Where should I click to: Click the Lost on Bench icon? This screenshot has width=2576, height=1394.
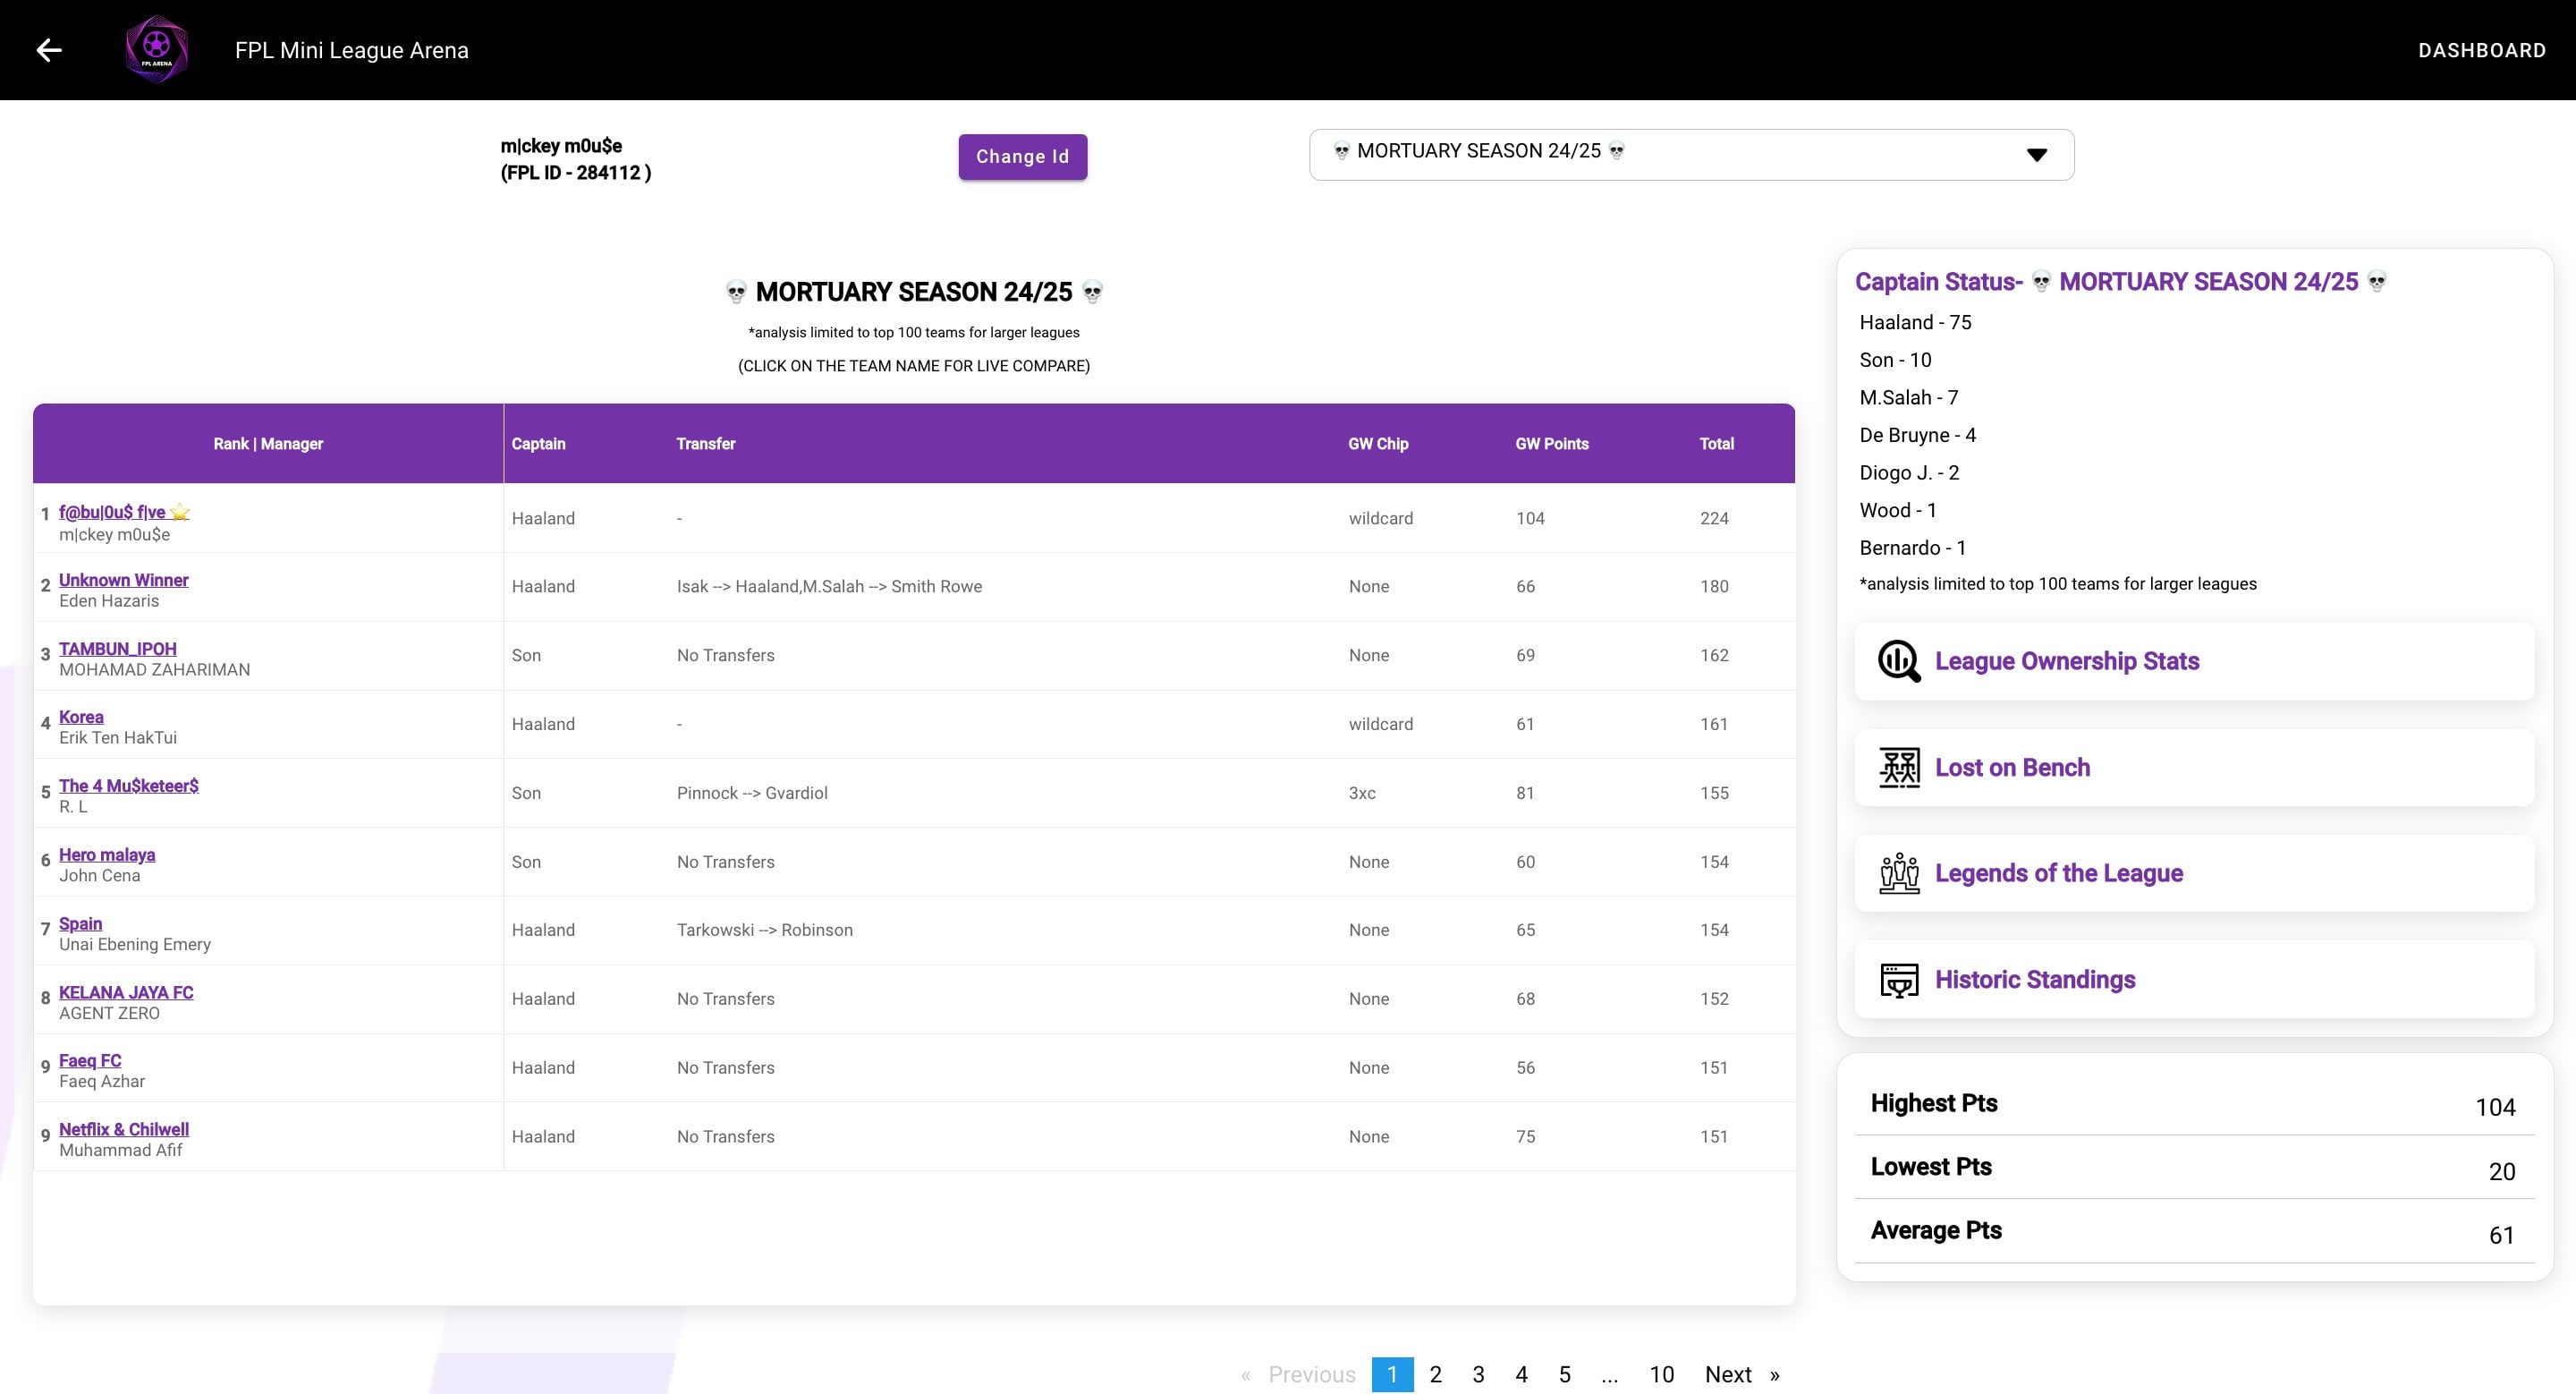tap(1899, 767)
